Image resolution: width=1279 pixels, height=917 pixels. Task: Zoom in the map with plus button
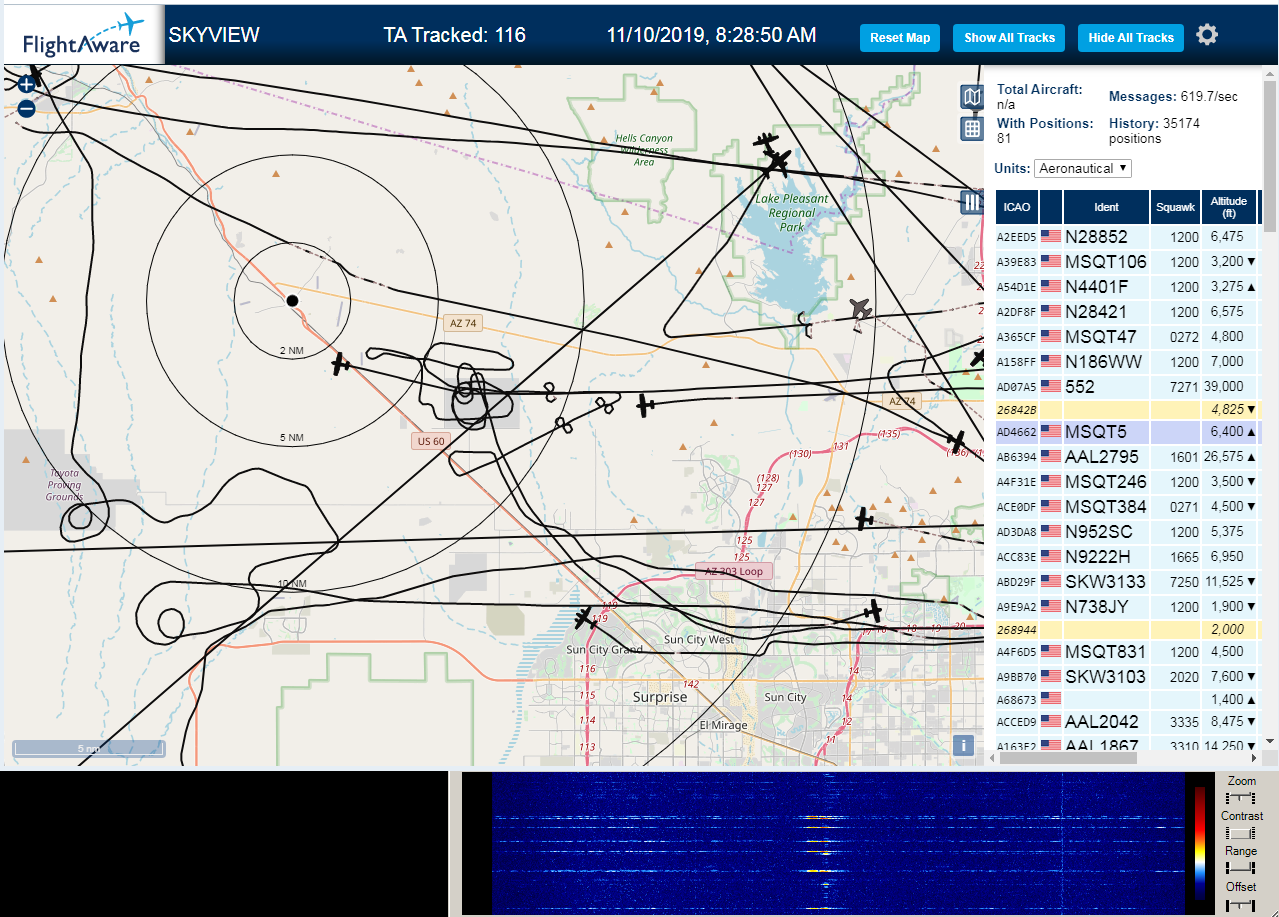click(26, 86)
